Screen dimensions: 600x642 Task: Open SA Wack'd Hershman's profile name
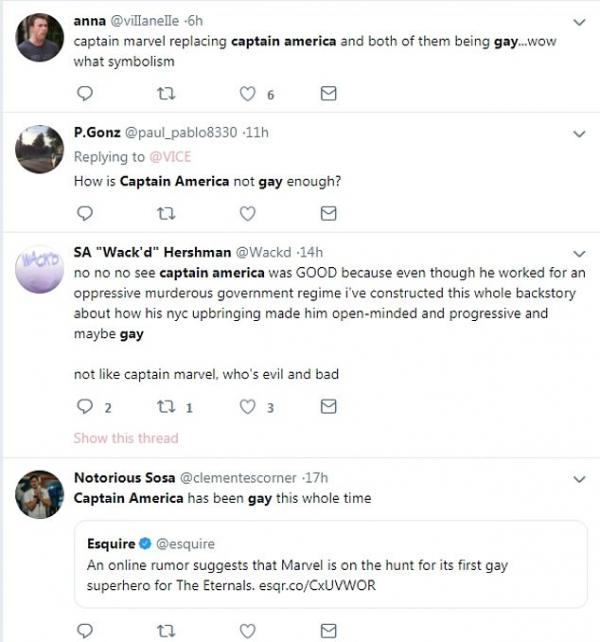coord(152,252)
